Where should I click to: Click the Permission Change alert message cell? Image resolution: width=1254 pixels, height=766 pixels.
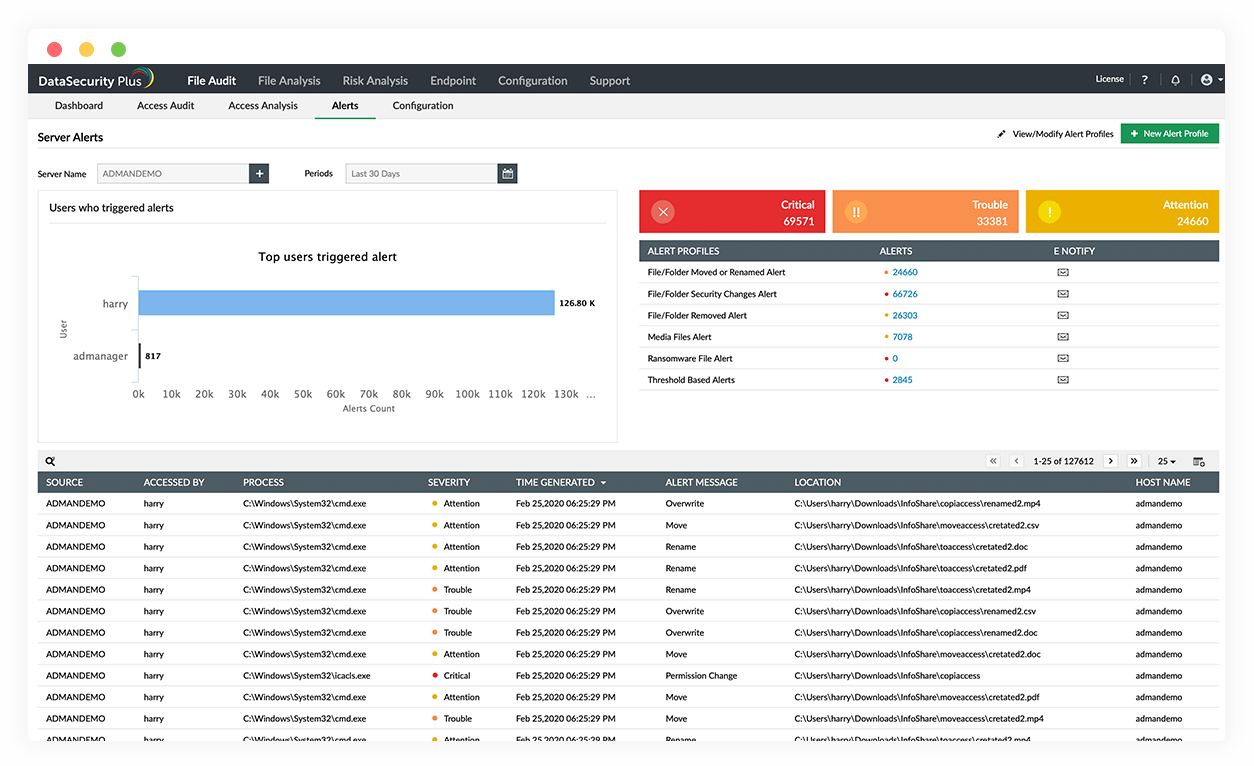[701, 676]
